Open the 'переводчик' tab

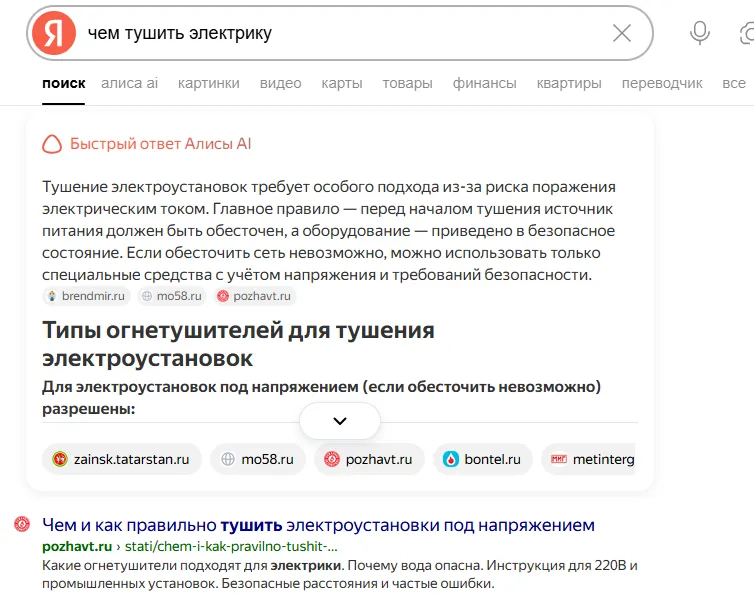pos(662,83)
